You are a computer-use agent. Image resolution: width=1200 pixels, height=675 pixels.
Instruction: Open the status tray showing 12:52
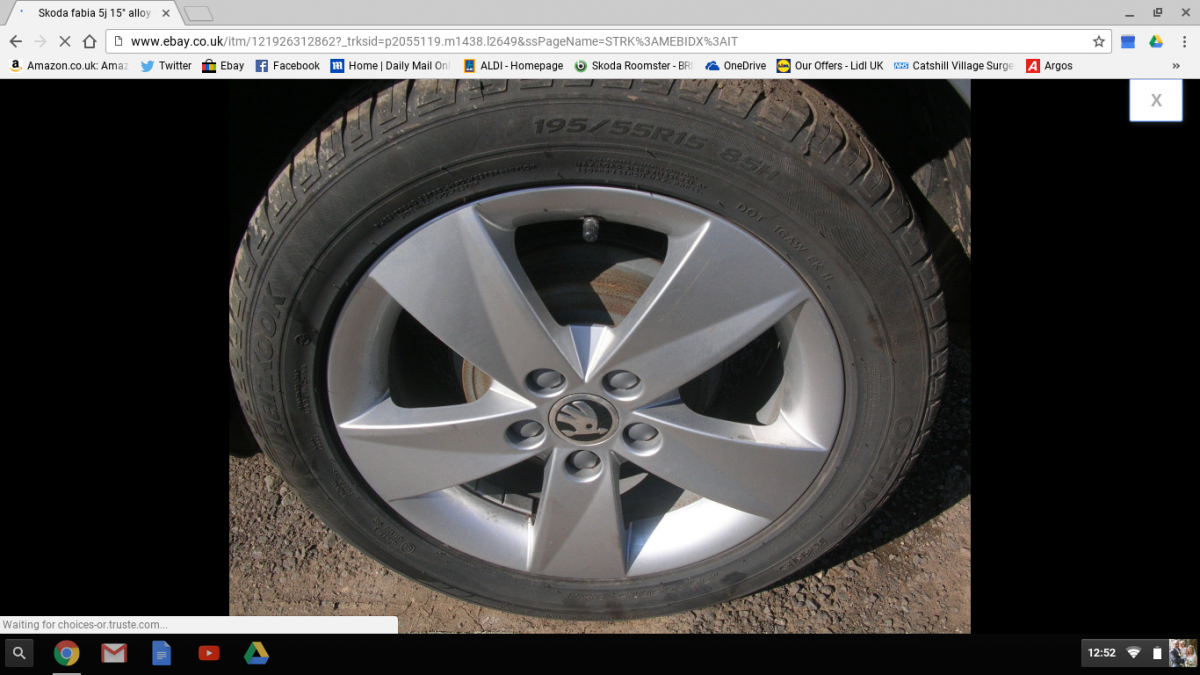(1140, 653)
